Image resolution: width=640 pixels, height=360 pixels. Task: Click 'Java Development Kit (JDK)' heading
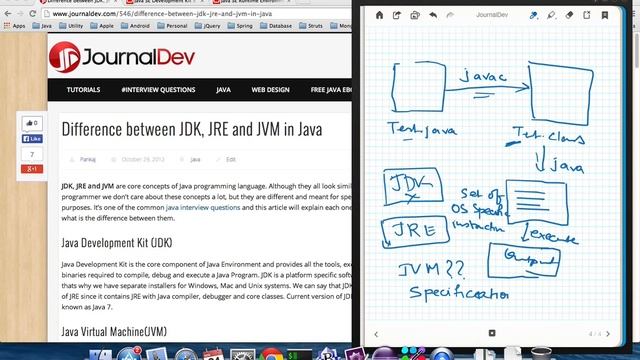[117, 243]
